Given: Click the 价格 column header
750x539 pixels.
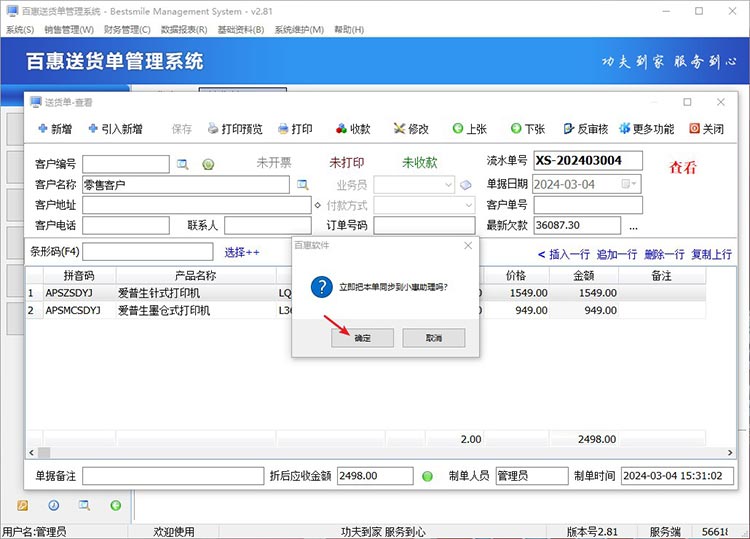Looking at the screenshot, I should [516, 275].
